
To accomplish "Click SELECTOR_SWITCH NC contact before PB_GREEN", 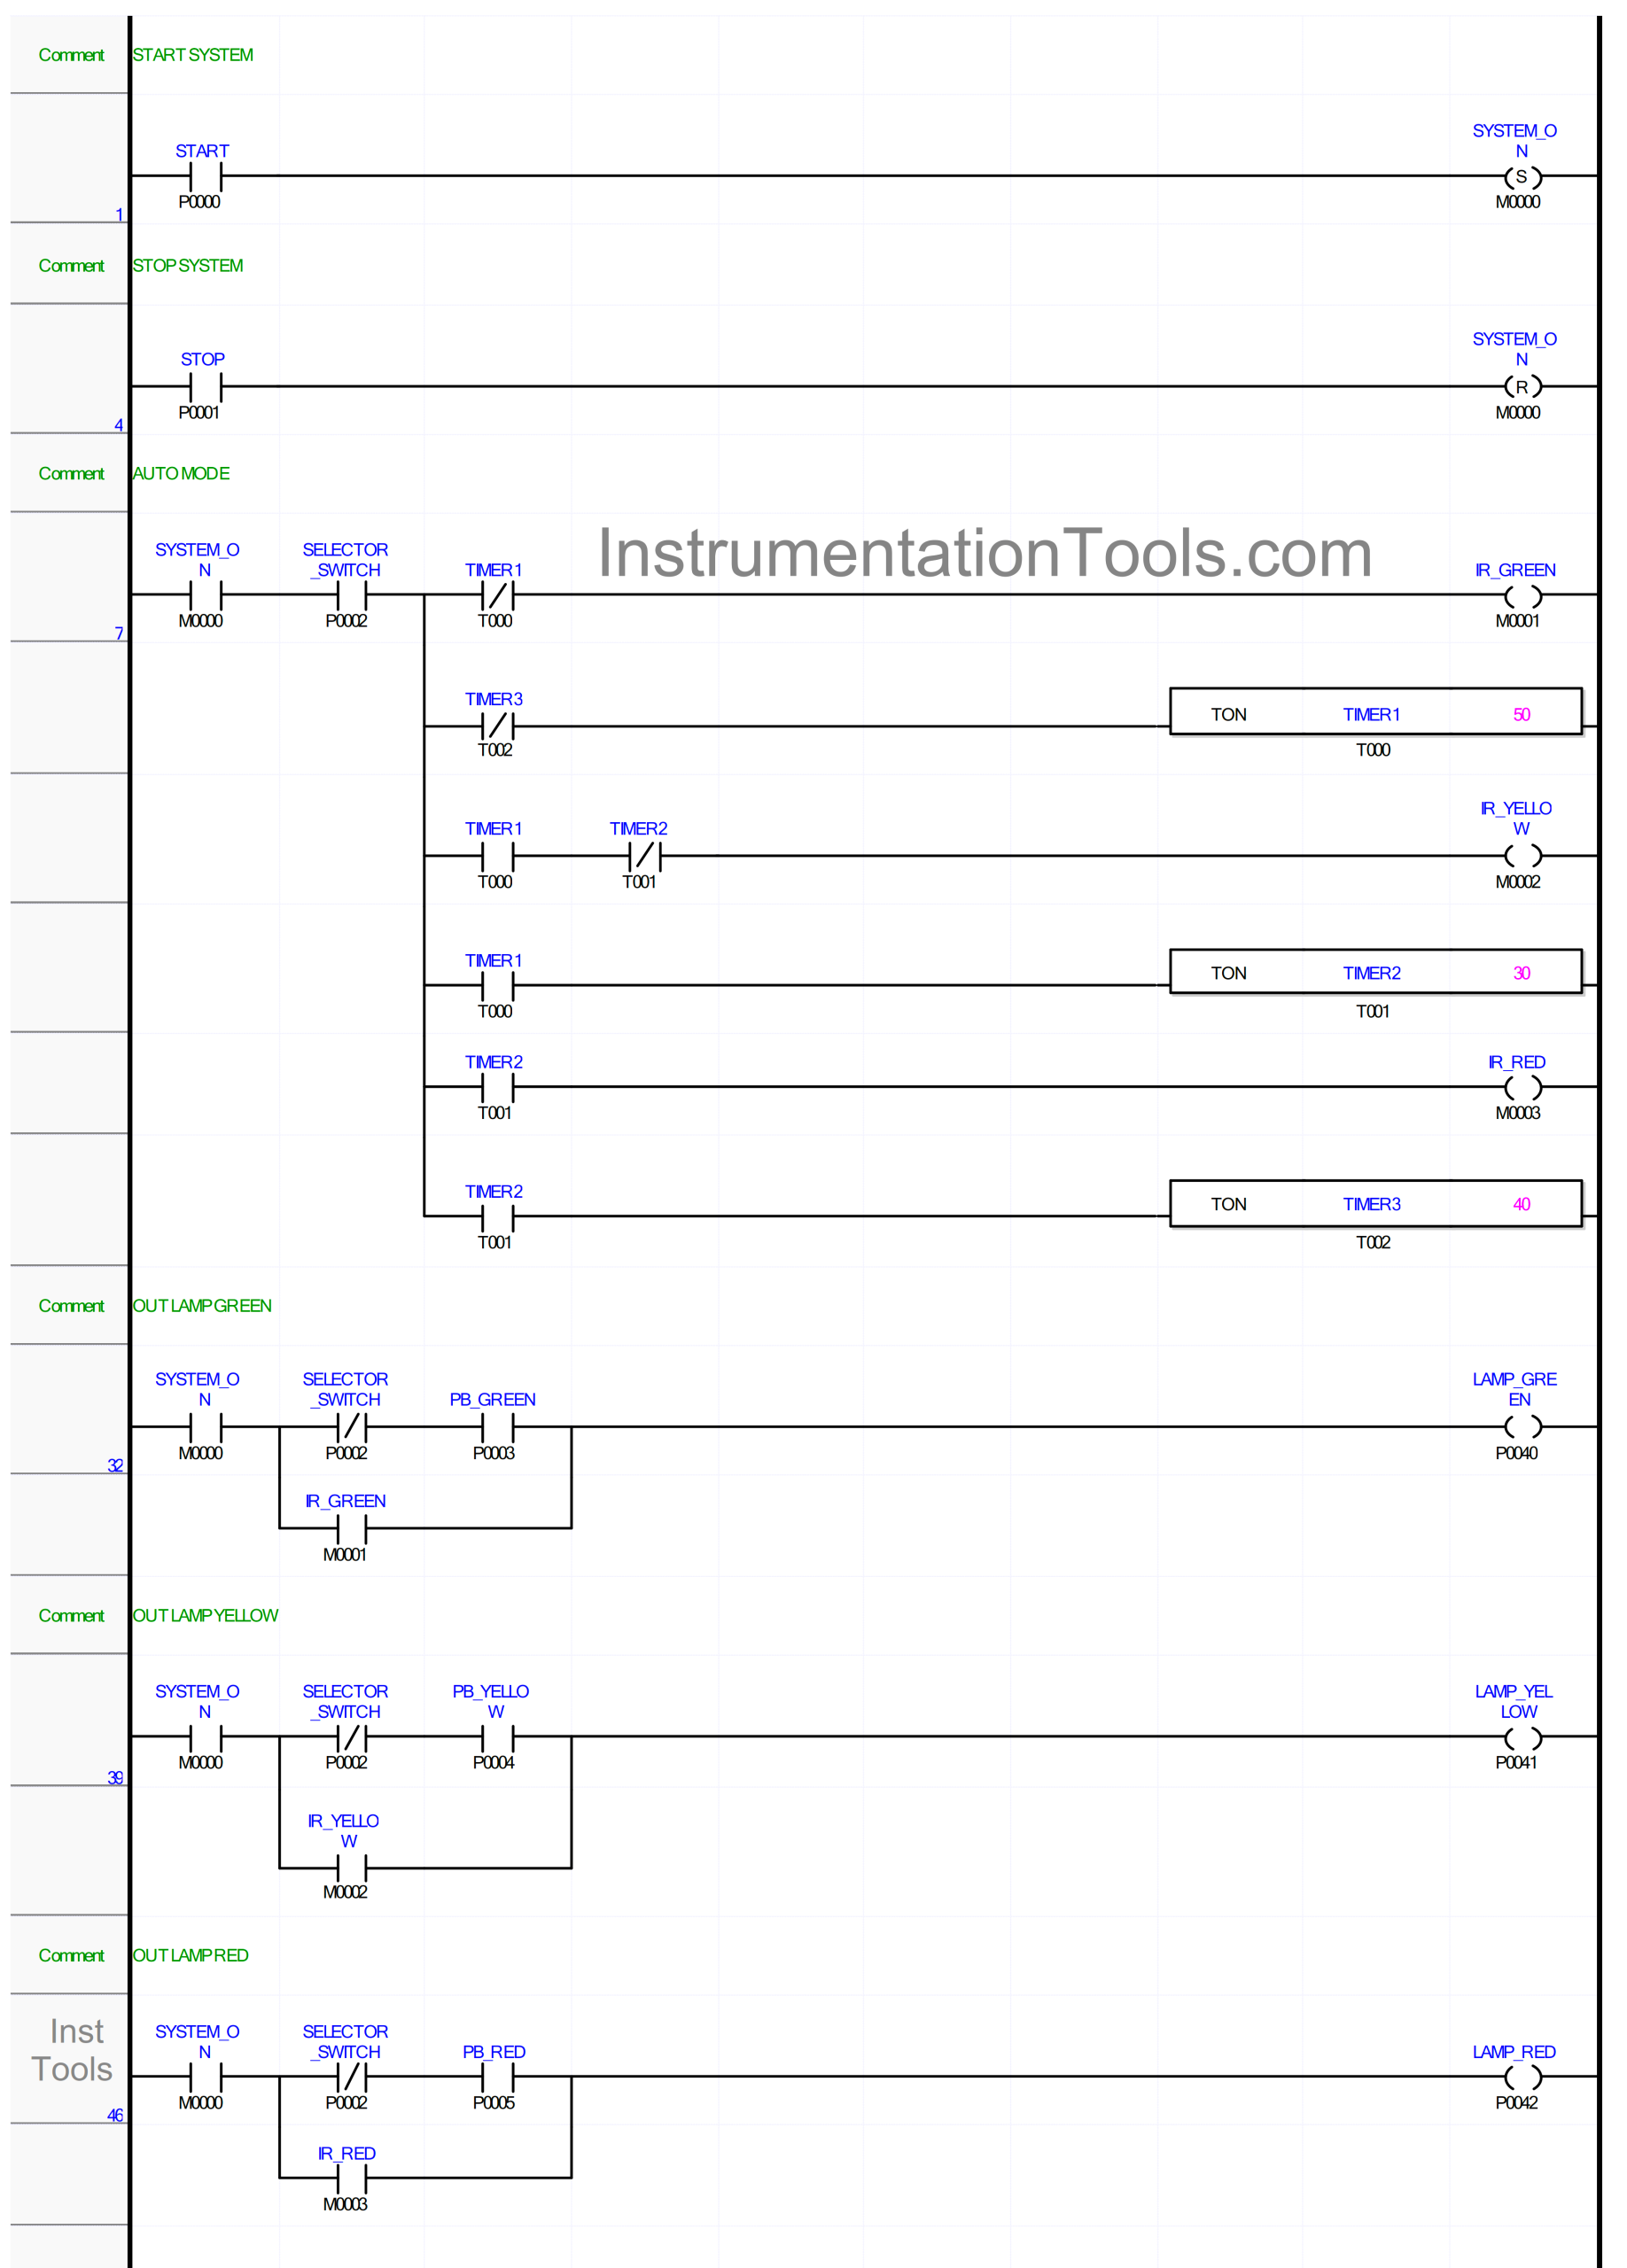I will click(352, 1427).
